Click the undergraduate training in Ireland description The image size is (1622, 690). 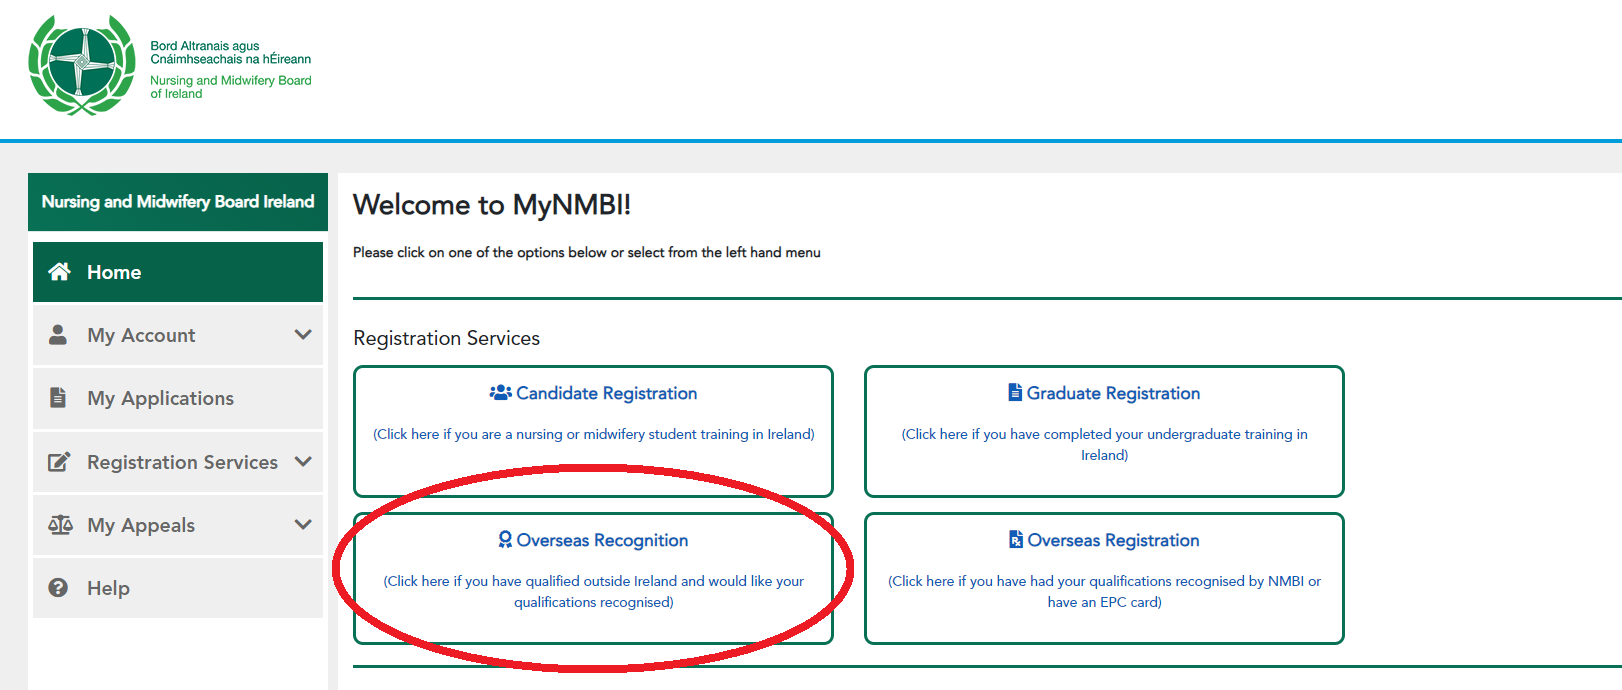tap(1104, 444)
